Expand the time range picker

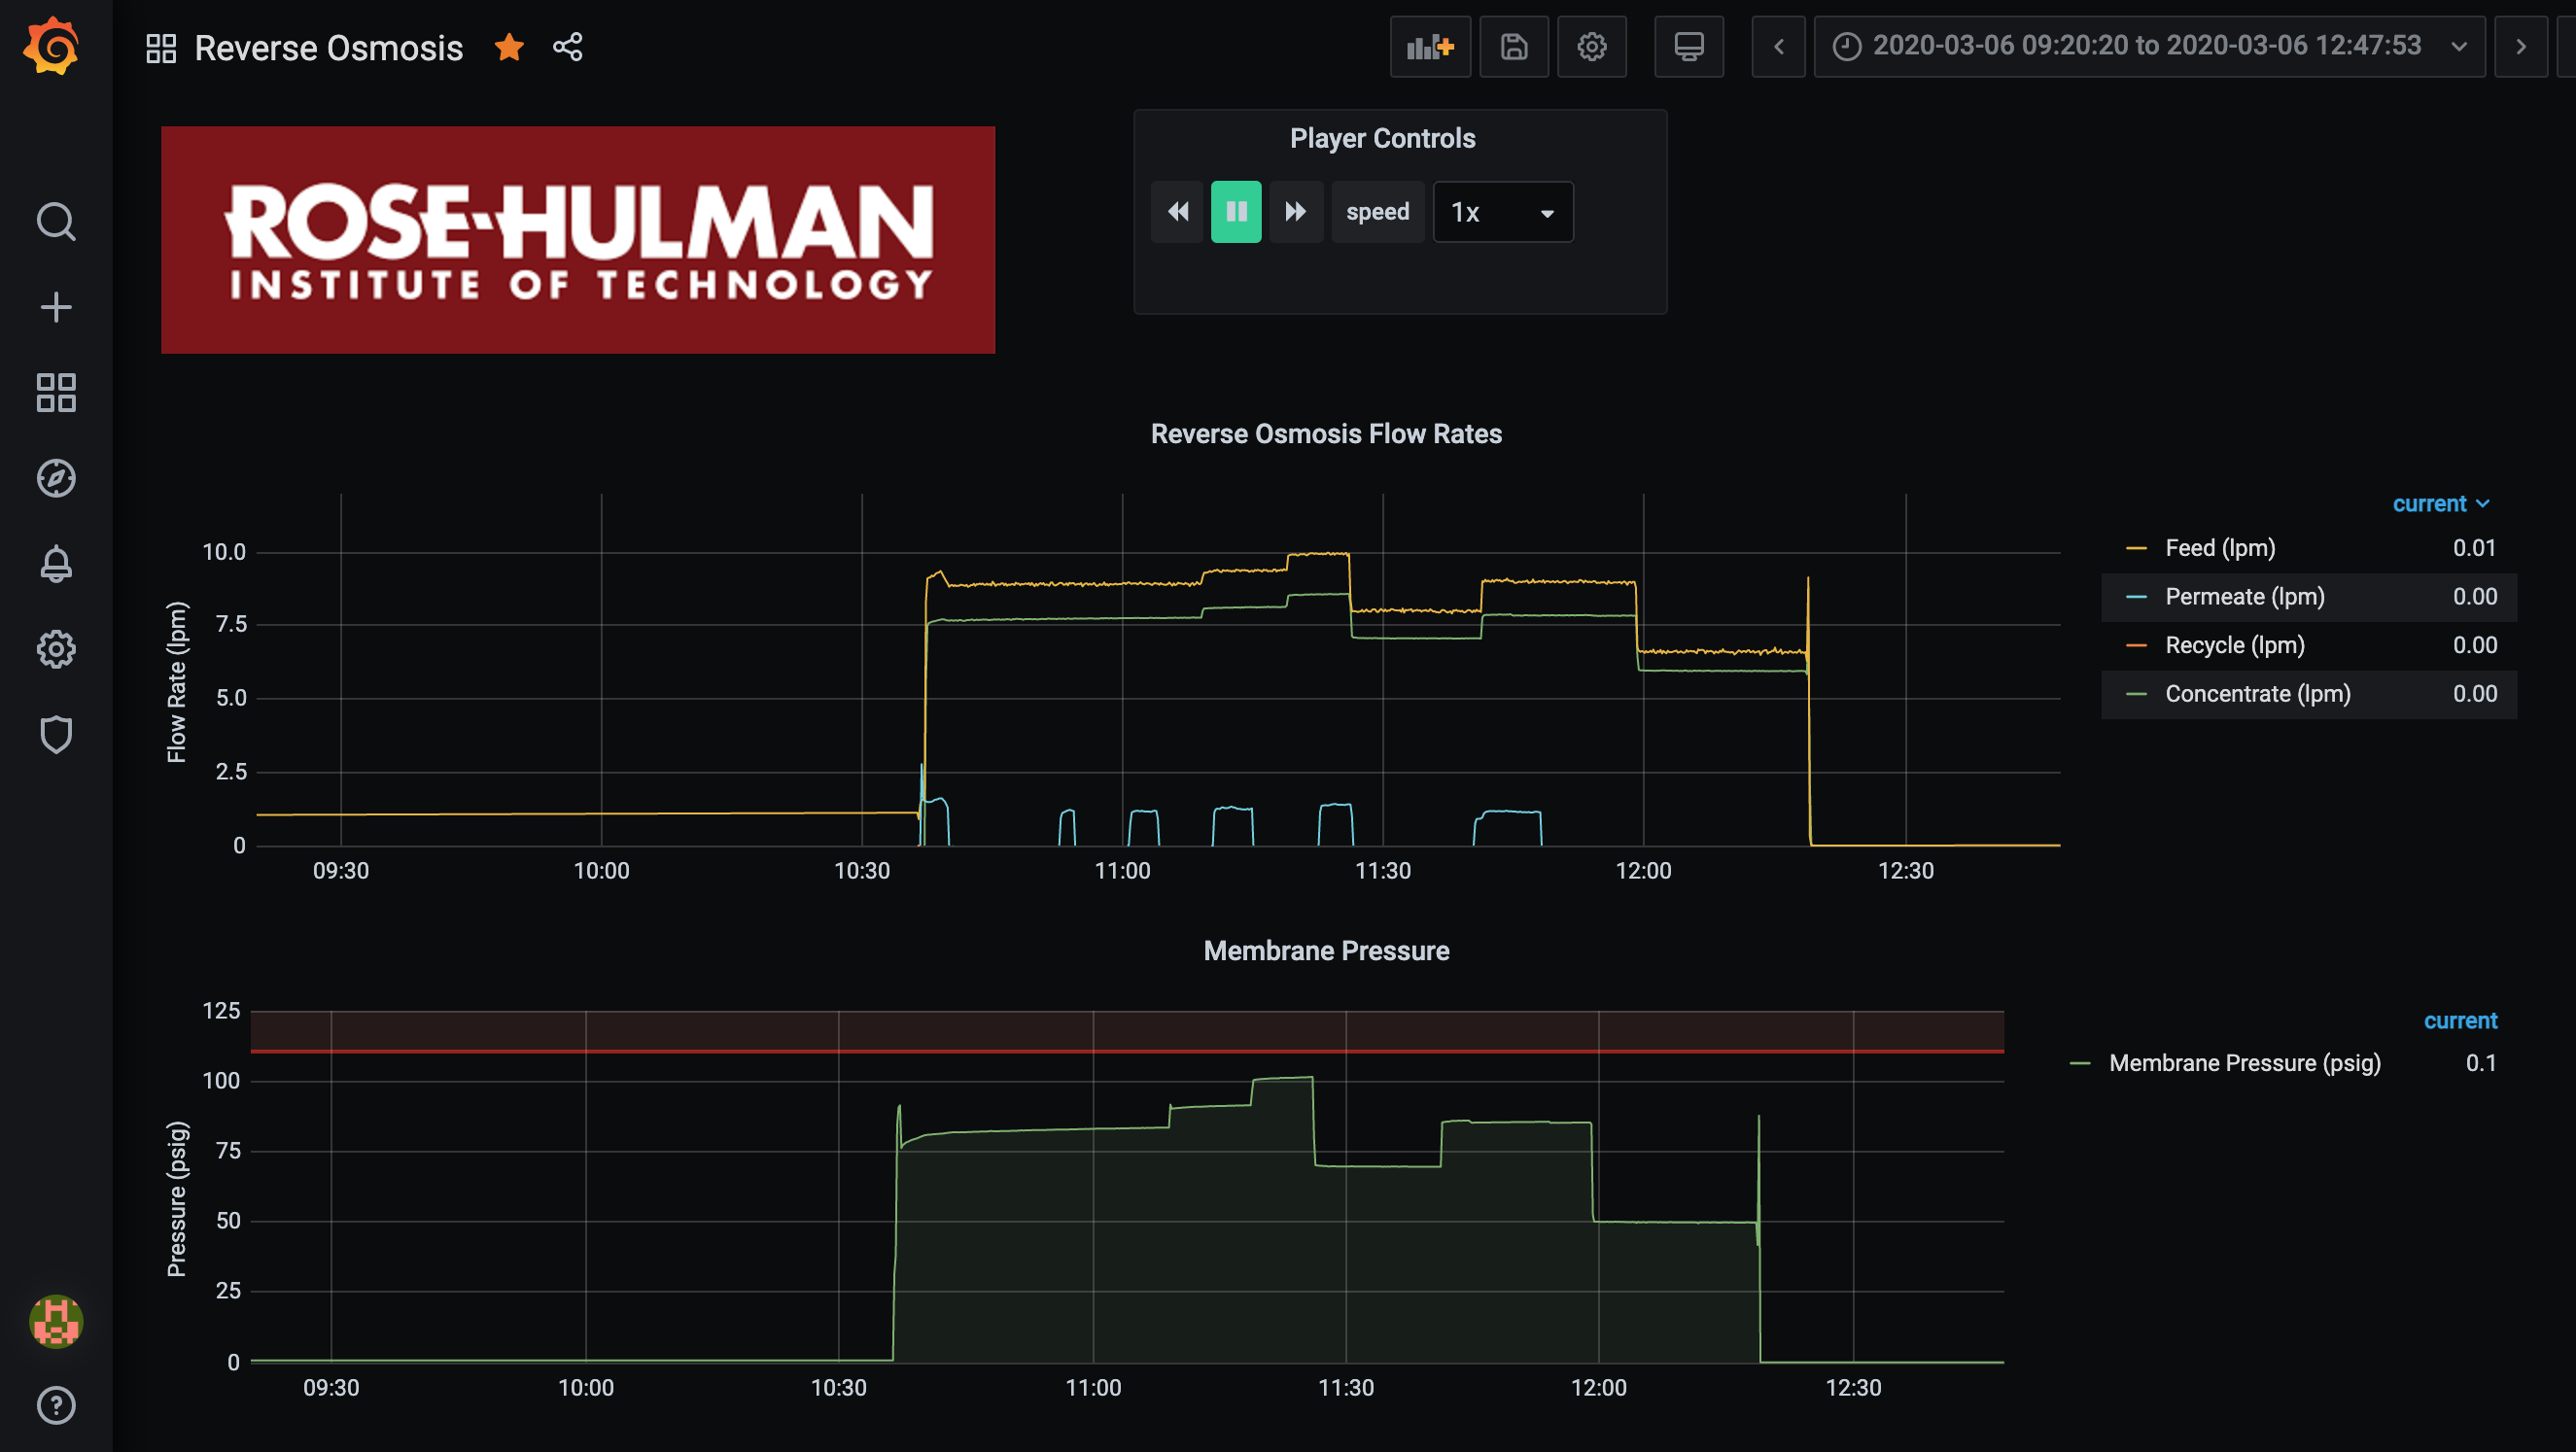coord(2148,47)
